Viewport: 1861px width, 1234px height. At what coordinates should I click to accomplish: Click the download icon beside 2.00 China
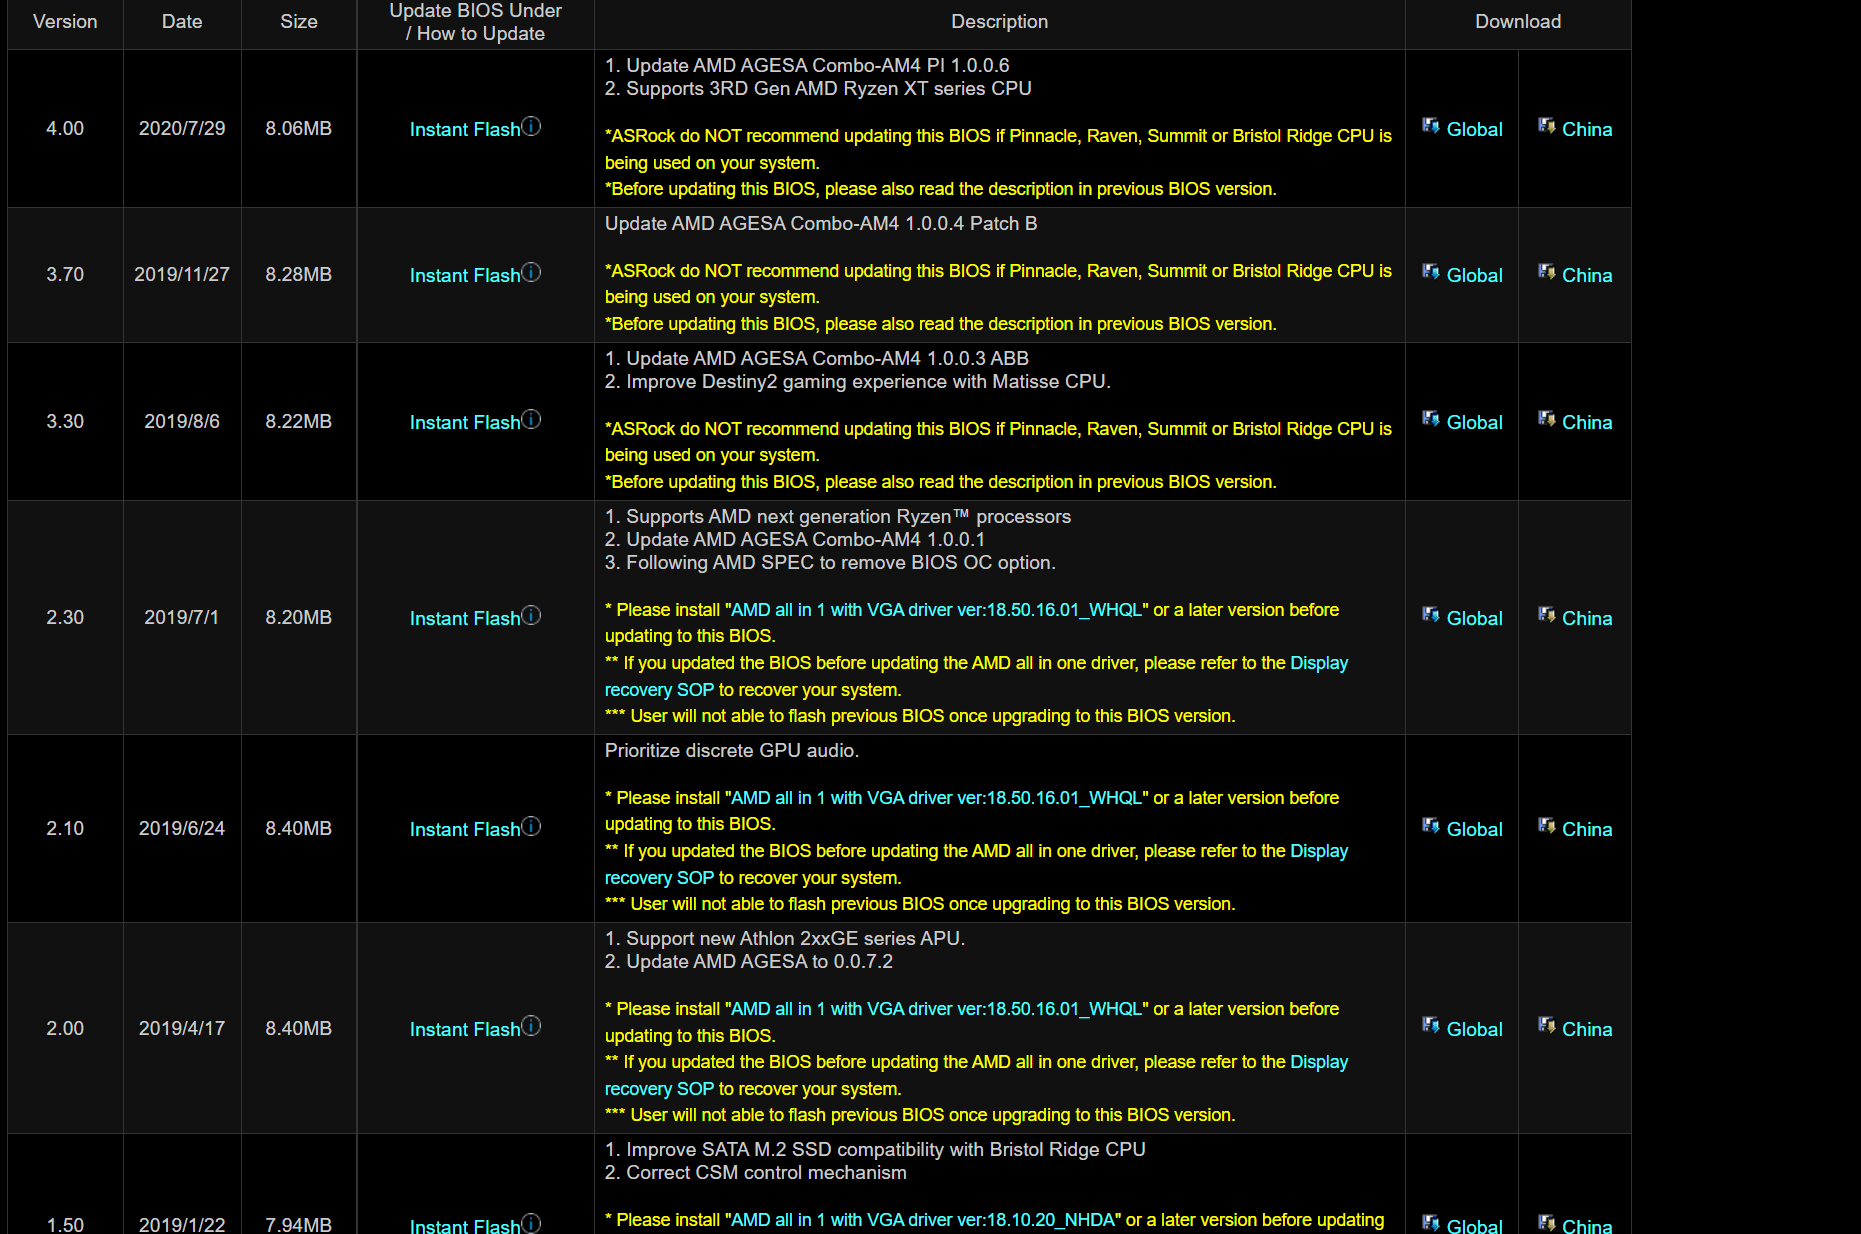pos(1547,1026)
